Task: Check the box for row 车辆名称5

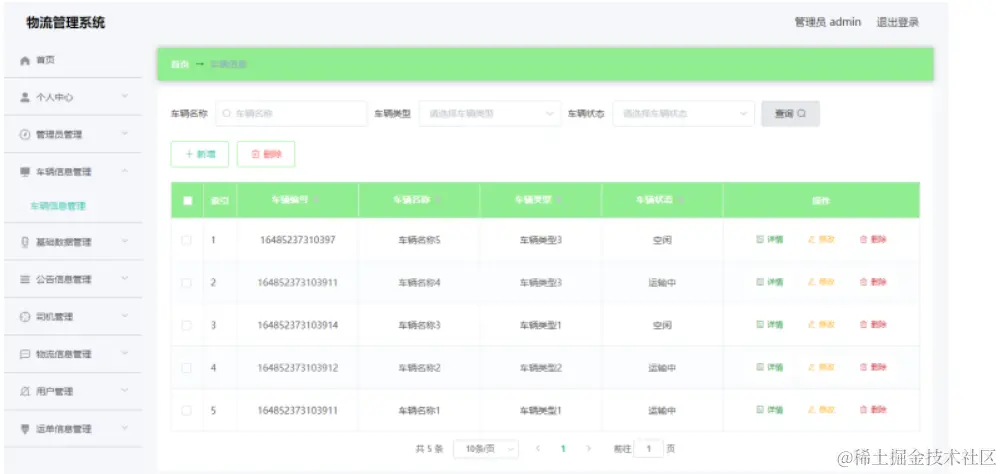Action: [x=186, y=241]
